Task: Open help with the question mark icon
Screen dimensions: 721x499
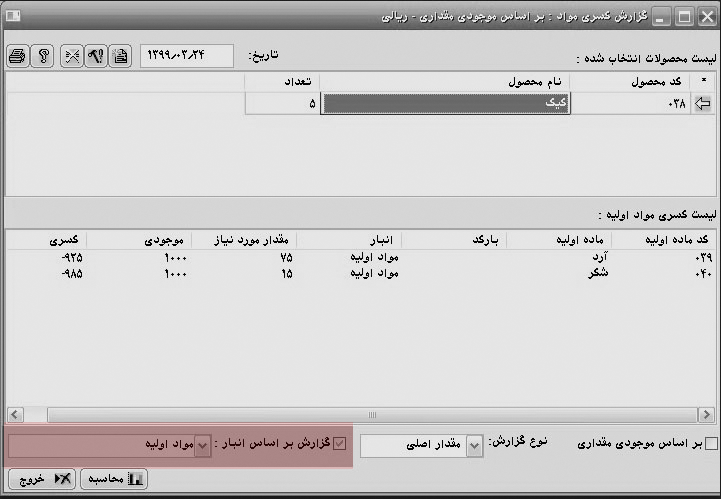Action: click(x=43, y=56)
